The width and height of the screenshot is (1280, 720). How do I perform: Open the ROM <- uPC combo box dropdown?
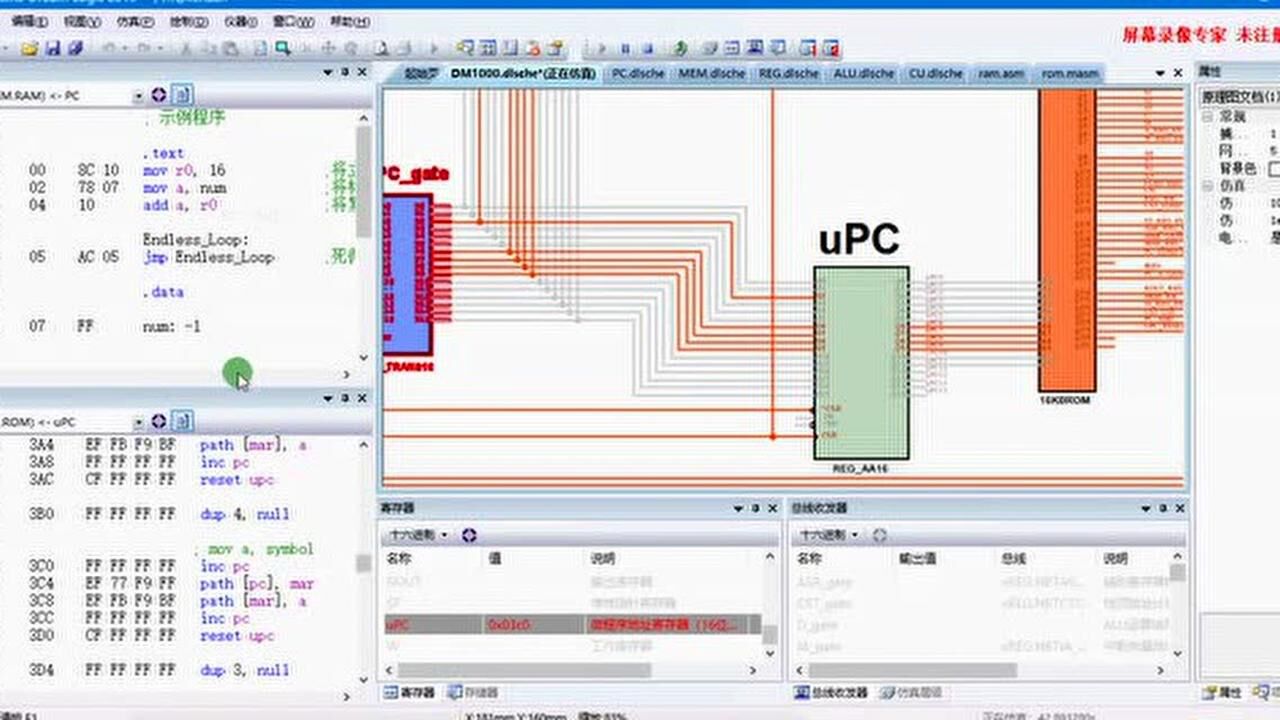tap(138, 422)
